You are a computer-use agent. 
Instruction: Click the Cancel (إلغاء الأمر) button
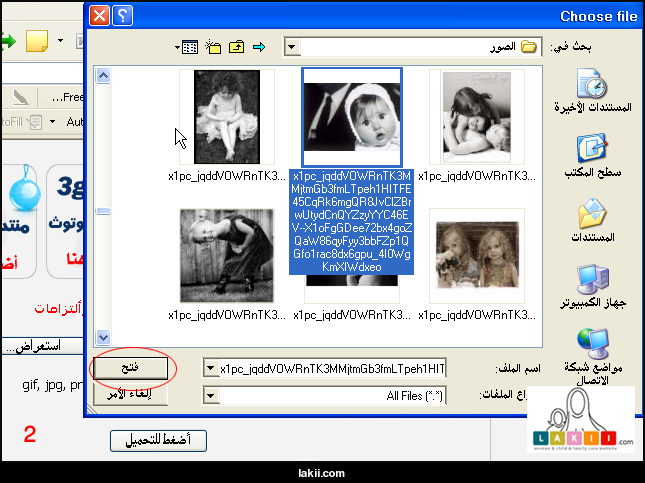[130, 393]
